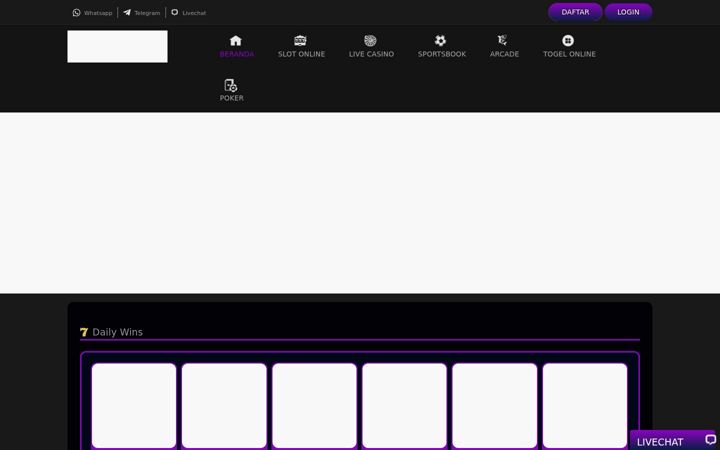
Task: Click the LOGIN button
Action: (628, 12)
